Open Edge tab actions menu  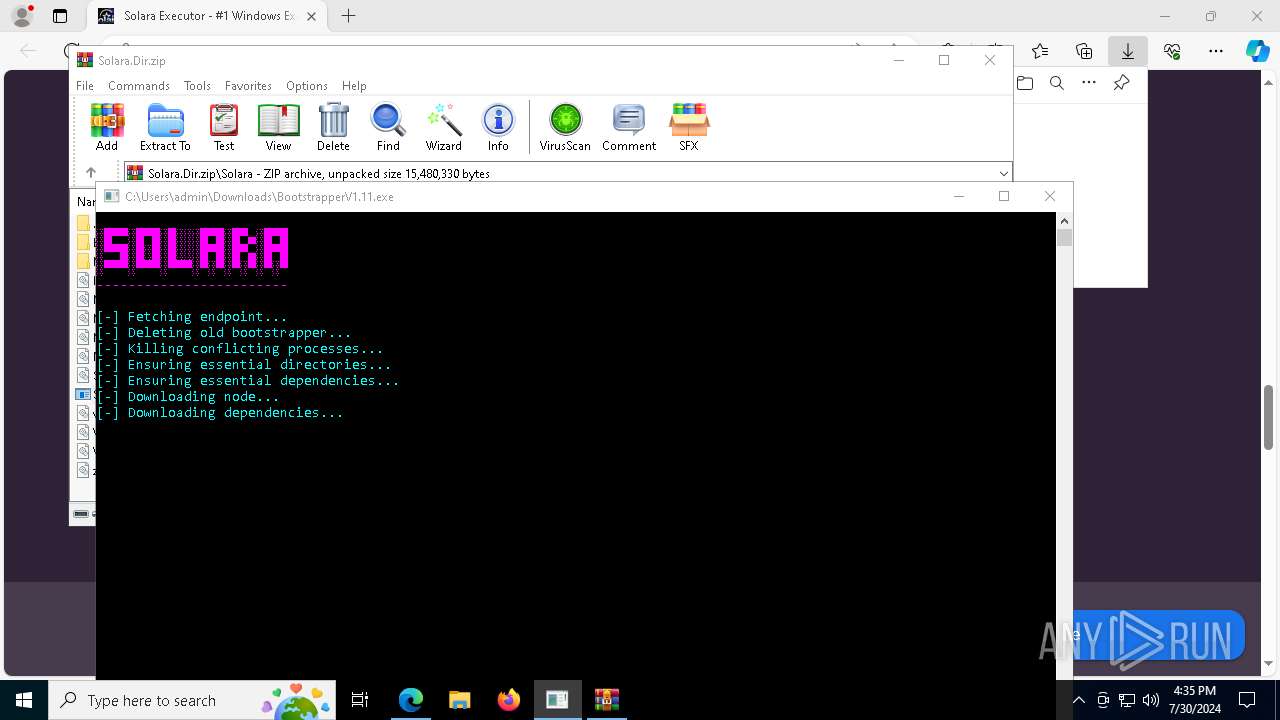[x=60, y=16]
